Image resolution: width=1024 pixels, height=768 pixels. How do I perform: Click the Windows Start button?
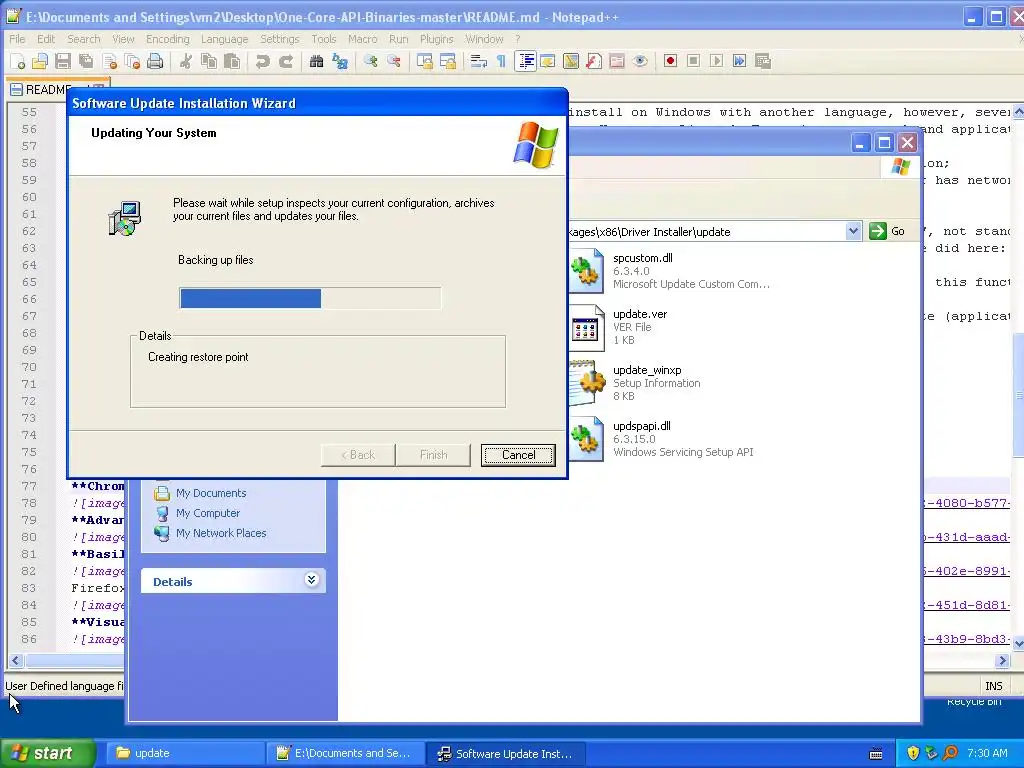(x=47, y=753)
